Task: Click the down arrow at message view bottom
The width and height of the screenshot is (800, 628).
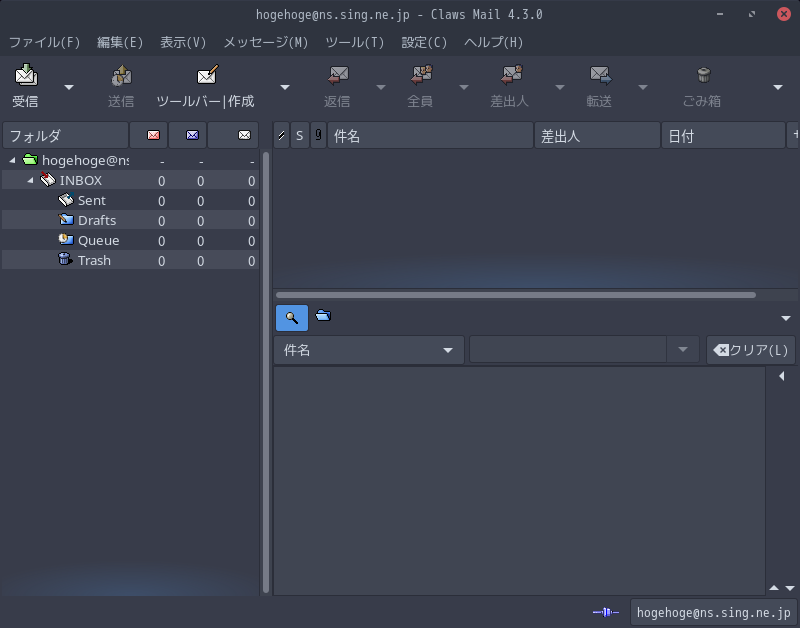Action: pos(790,588)
